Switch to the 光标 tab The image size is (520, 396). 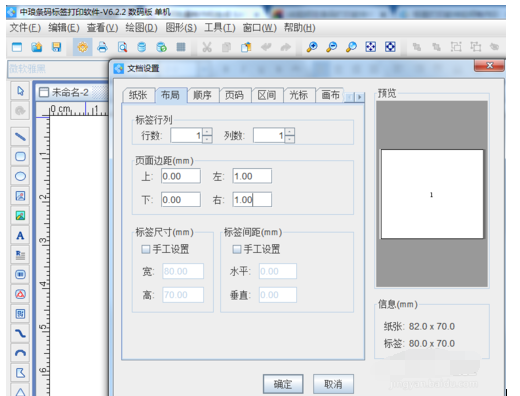point(299,95)
